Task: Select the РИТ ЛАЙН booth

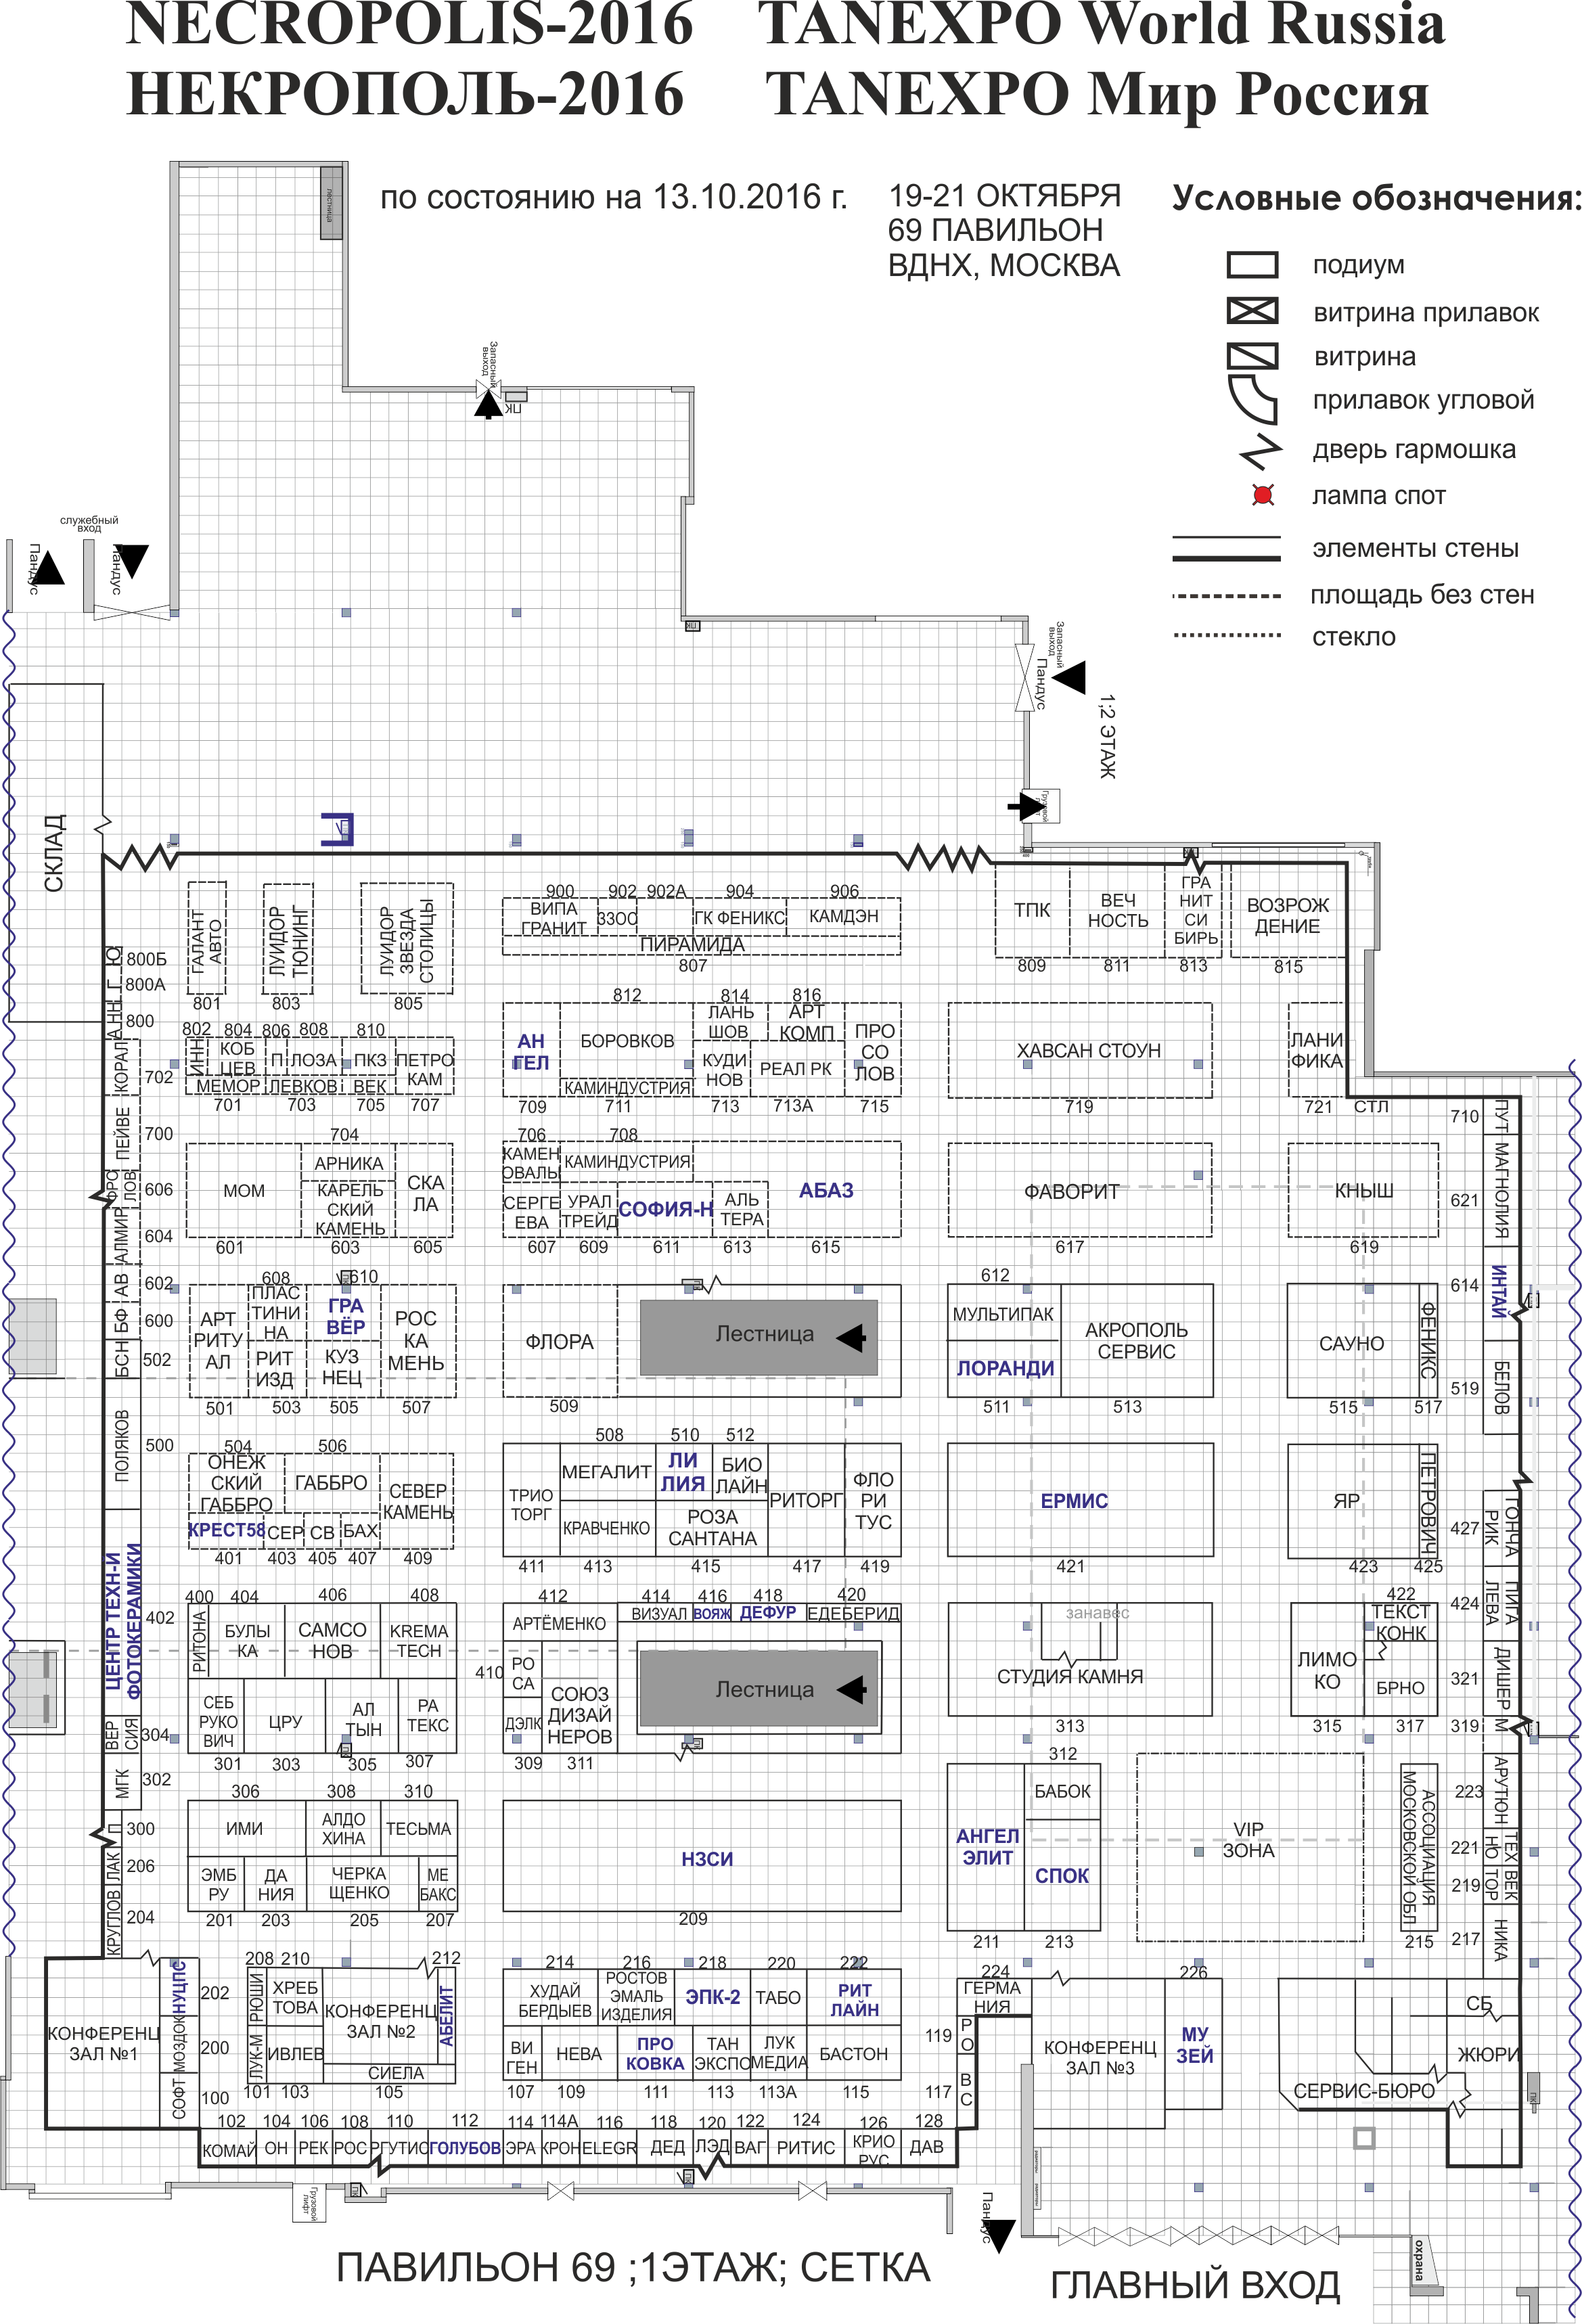Action: tap(853, 1999)
